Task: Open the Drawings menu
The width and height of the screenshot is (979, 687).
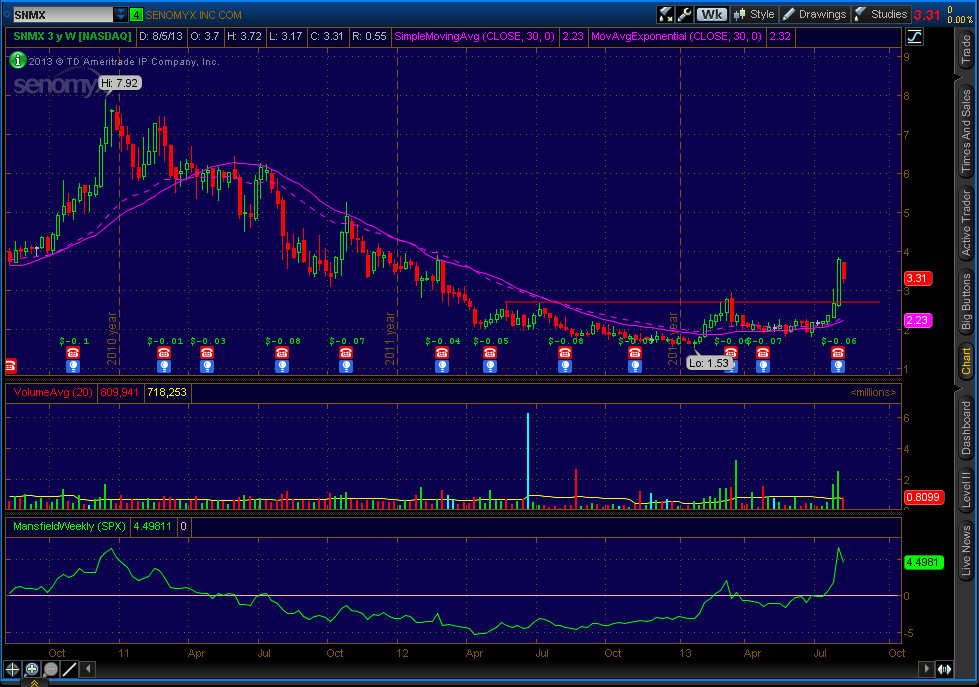Action: pos(814,14)
